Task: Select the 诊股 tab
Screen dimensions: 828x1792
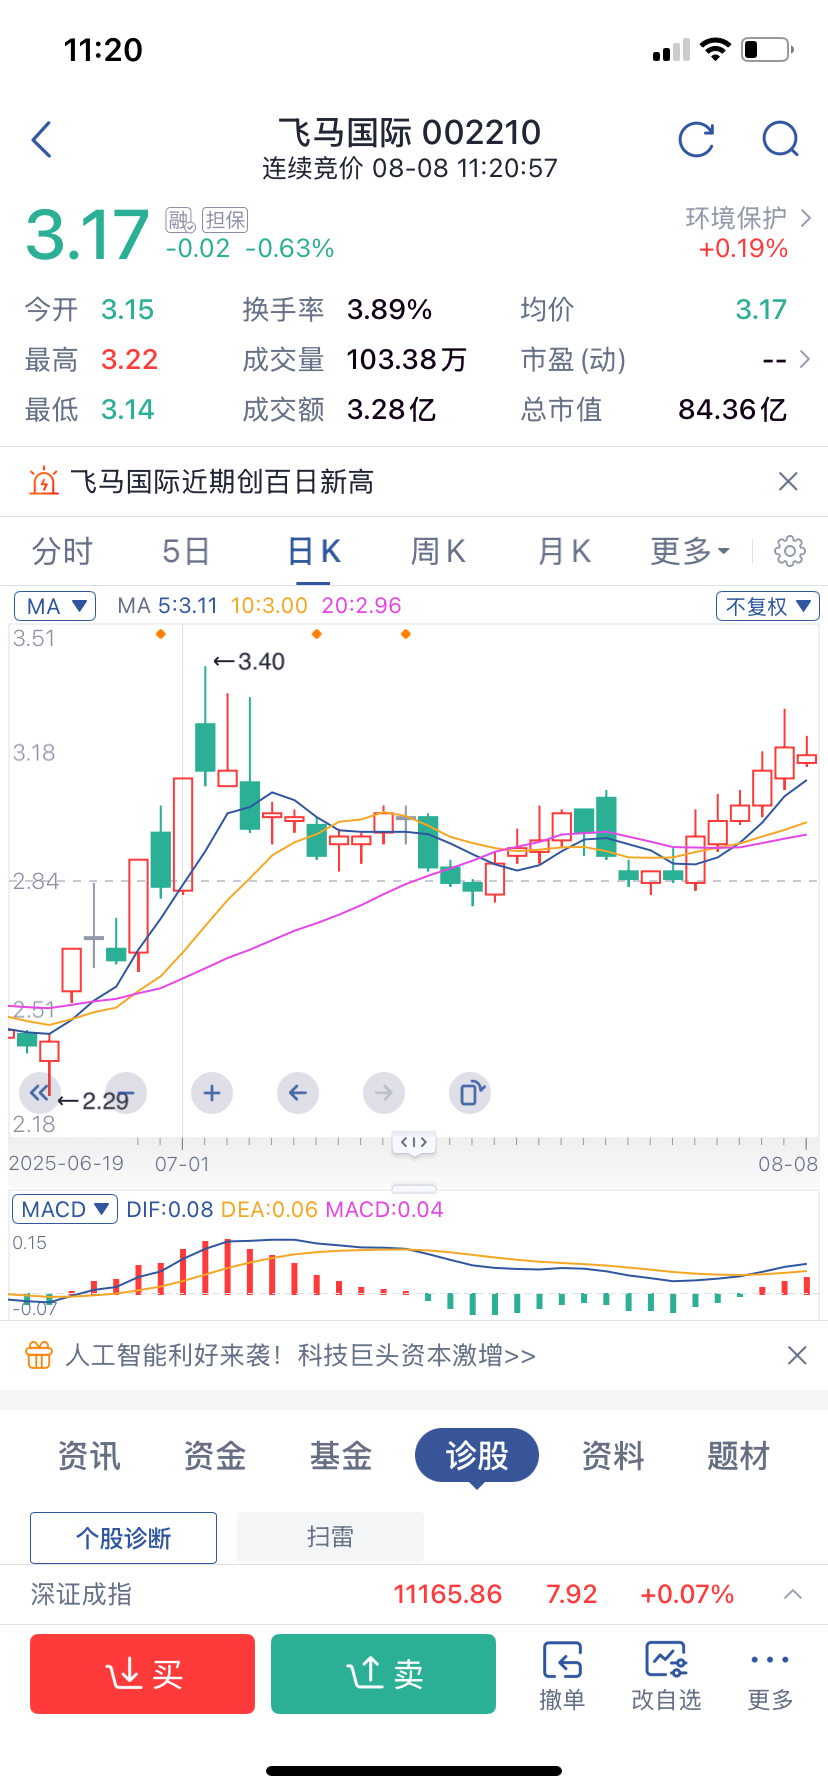Action: pyautogui.click(x=477, y=1456)
